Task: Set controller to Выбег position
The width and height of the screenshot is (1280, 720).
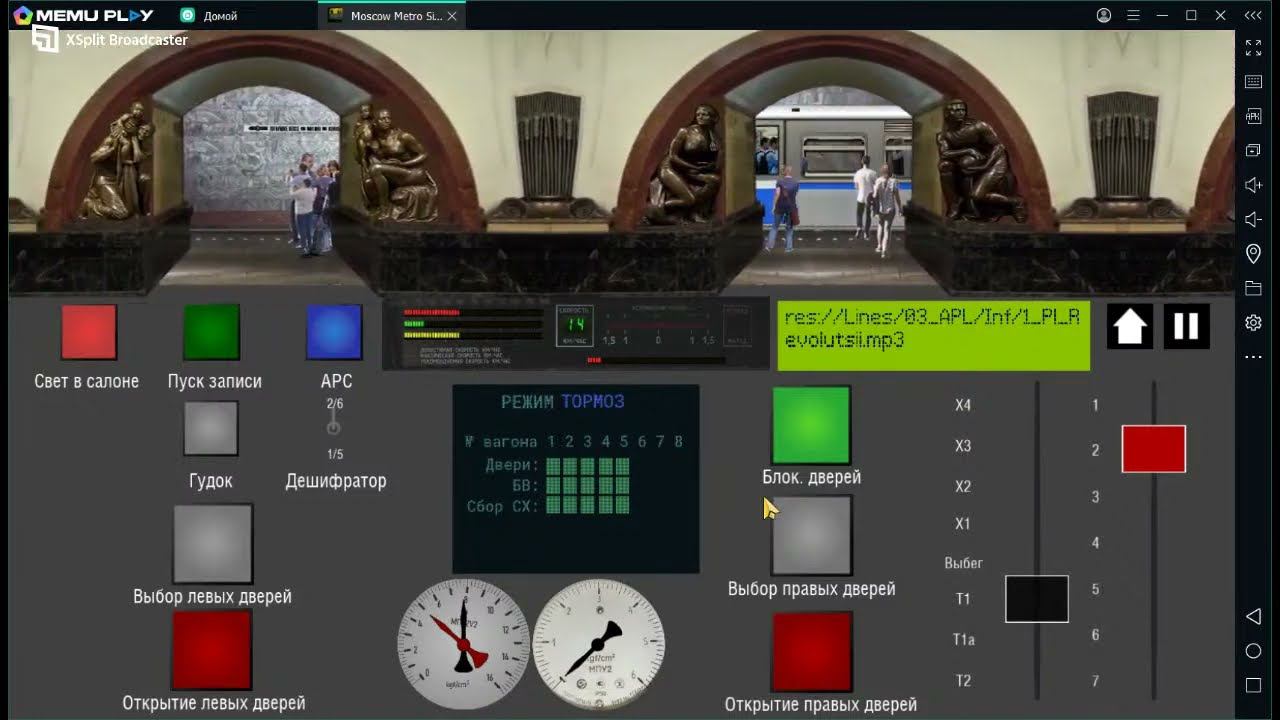Action: [964, 563]
